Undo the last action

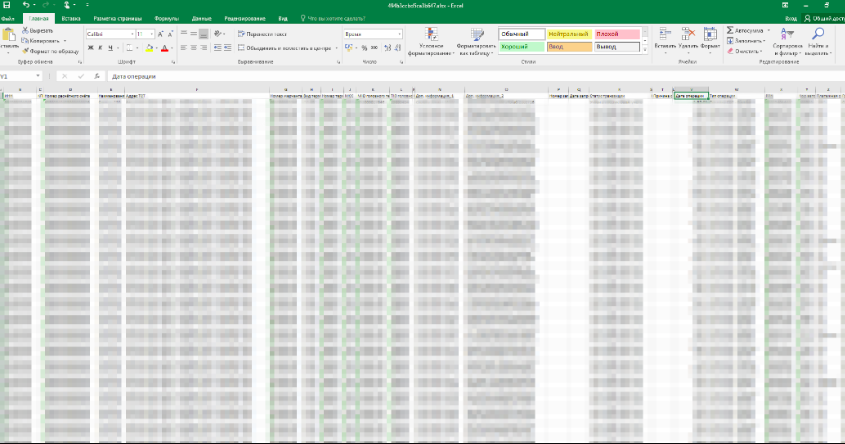25,5
